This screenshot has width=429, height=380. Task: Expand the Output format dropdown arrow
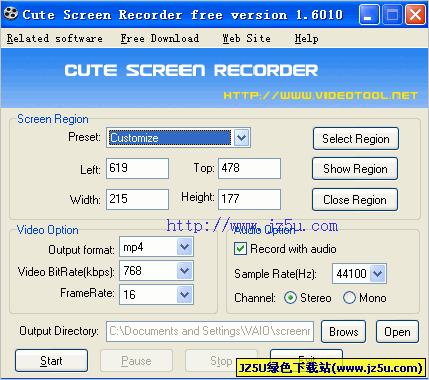pos(184,247)
